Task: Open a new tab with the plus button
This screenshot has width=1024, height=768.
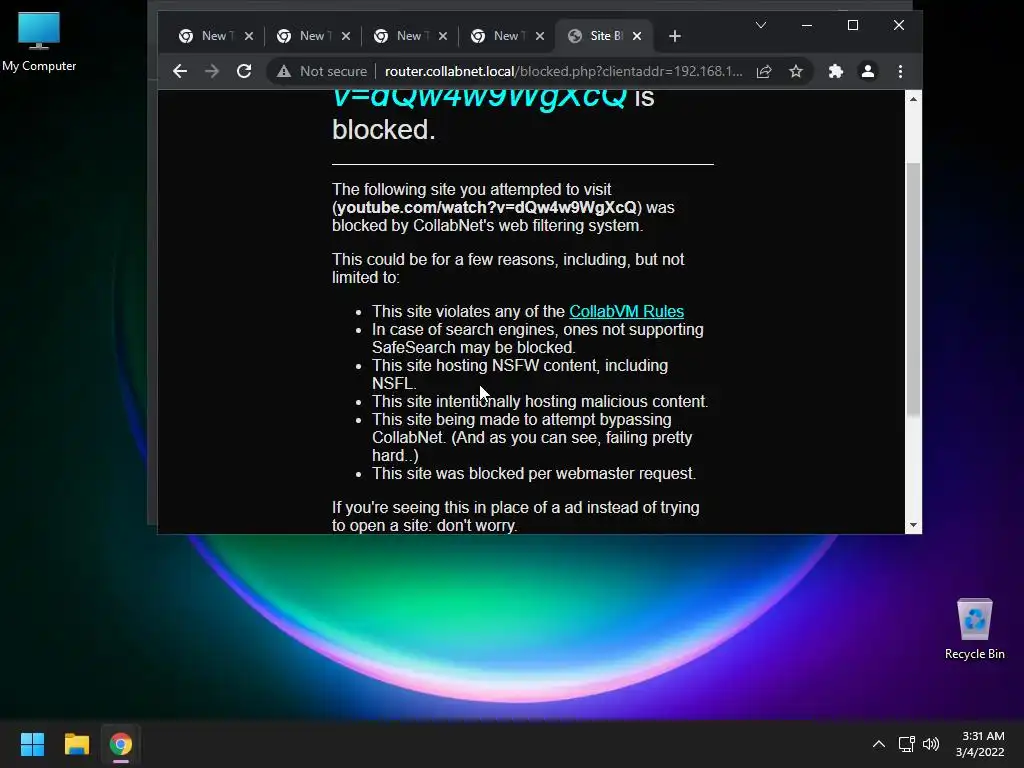Action: click(675, 36)
